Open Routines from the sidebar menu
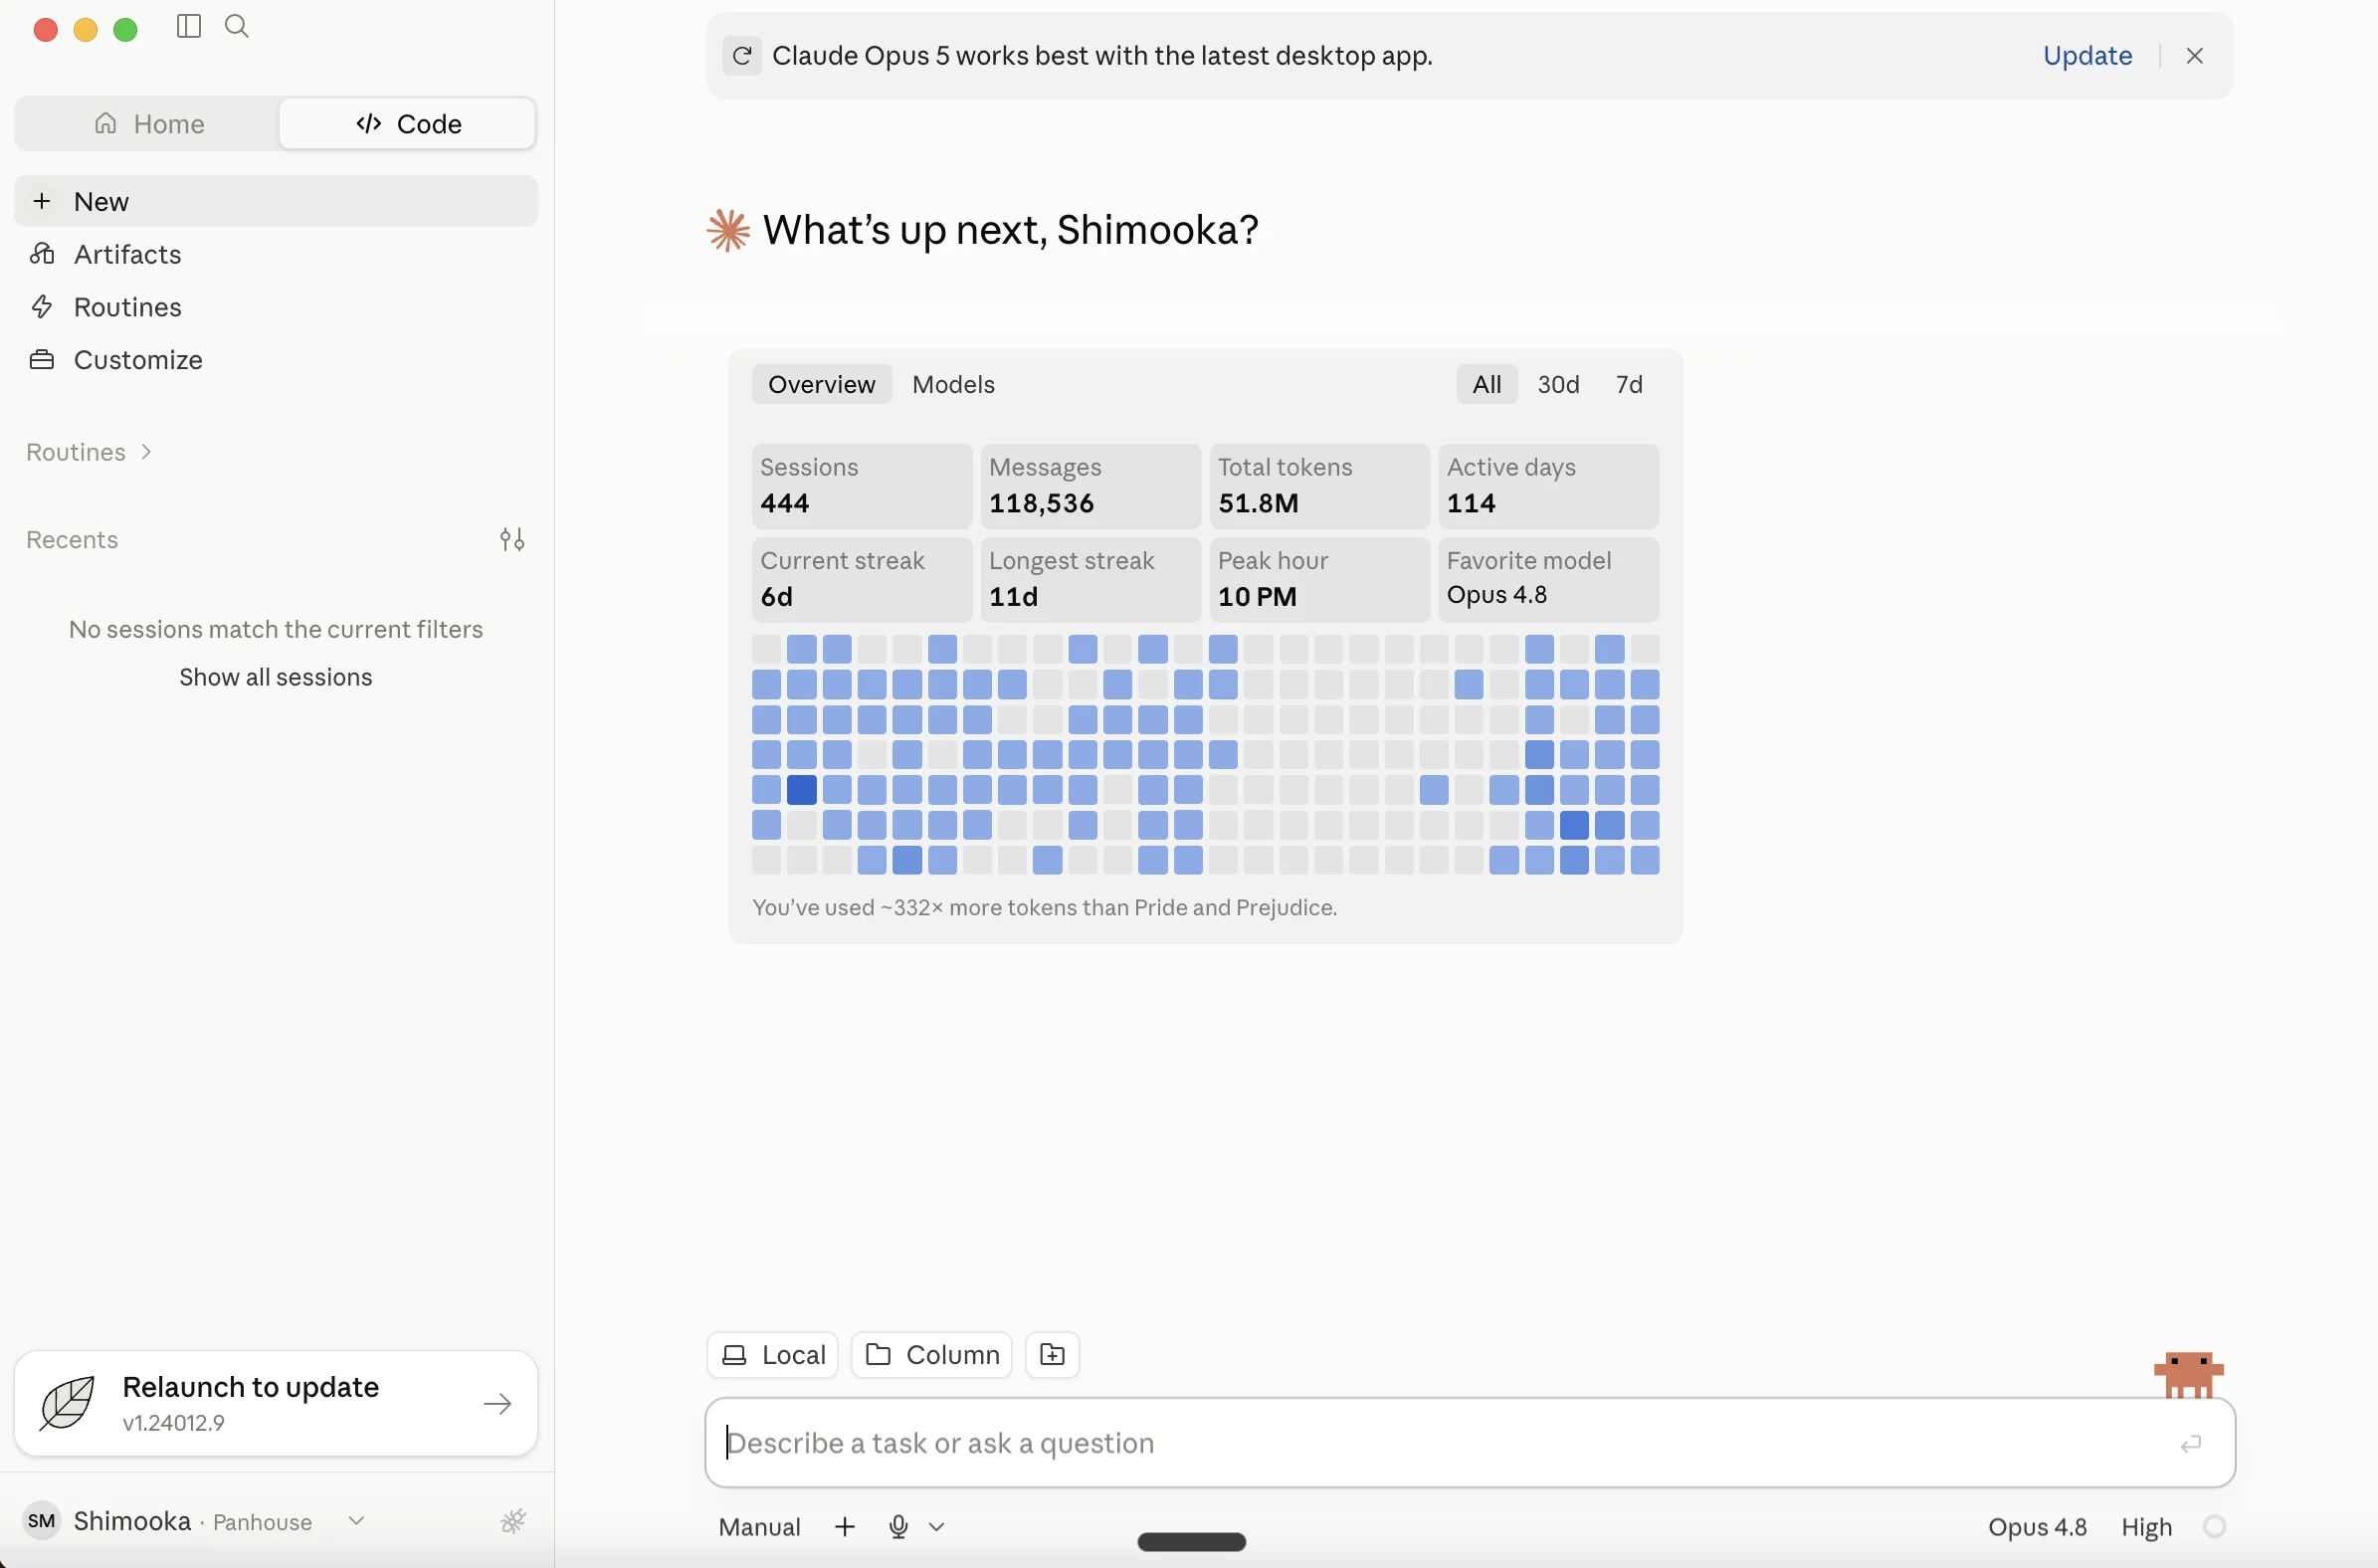 tap(276, 307)
